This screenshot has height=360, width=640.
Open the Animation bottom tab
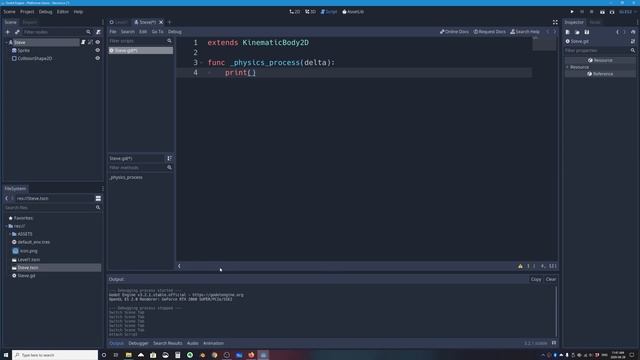[213, 343]
